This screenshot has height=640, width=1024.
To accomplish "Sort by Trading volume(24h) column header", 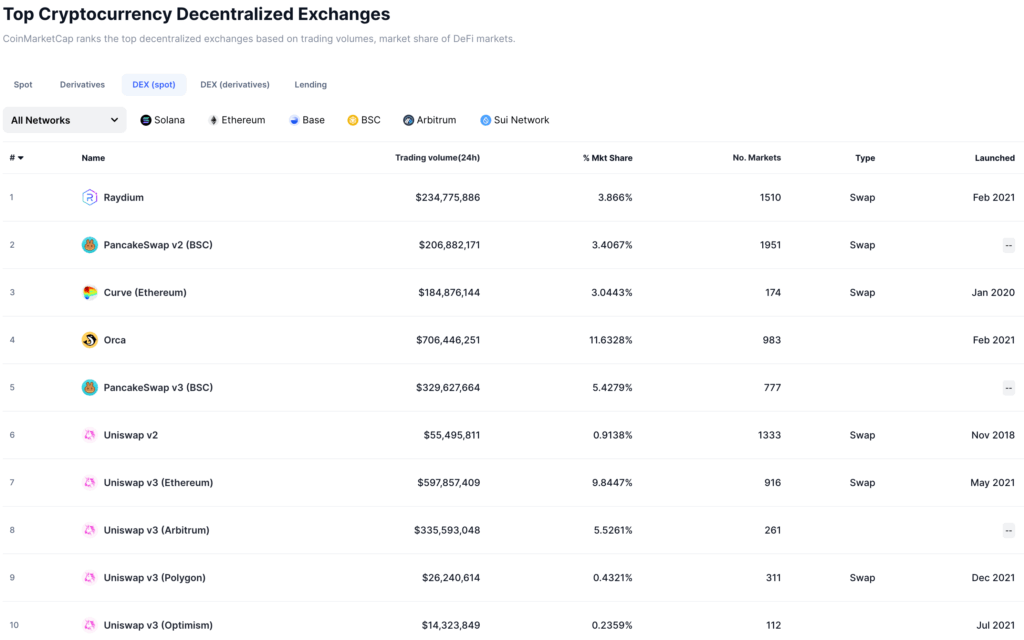I will tap(437, 157).
